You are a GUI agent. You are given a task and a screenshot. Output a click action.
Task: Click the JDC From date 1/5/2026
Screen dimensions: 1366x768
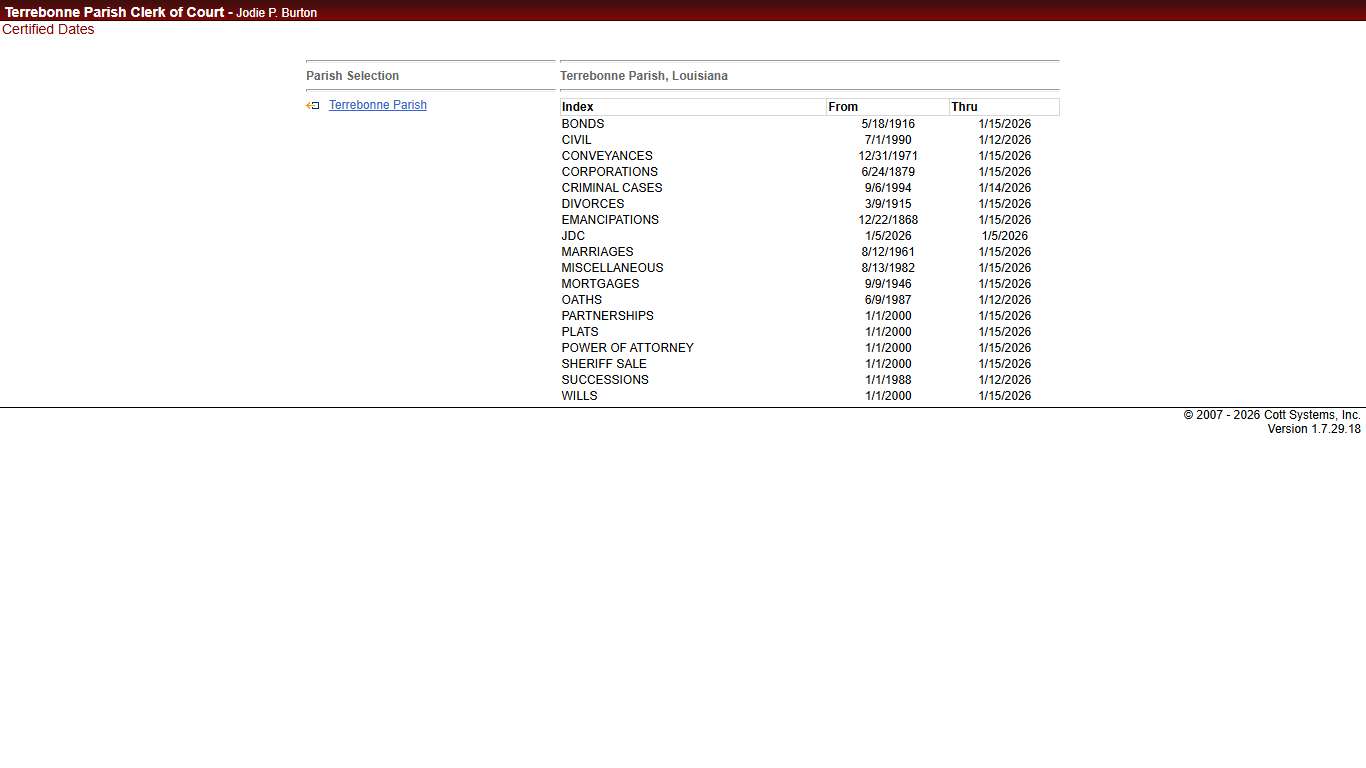tap(888, 236)
